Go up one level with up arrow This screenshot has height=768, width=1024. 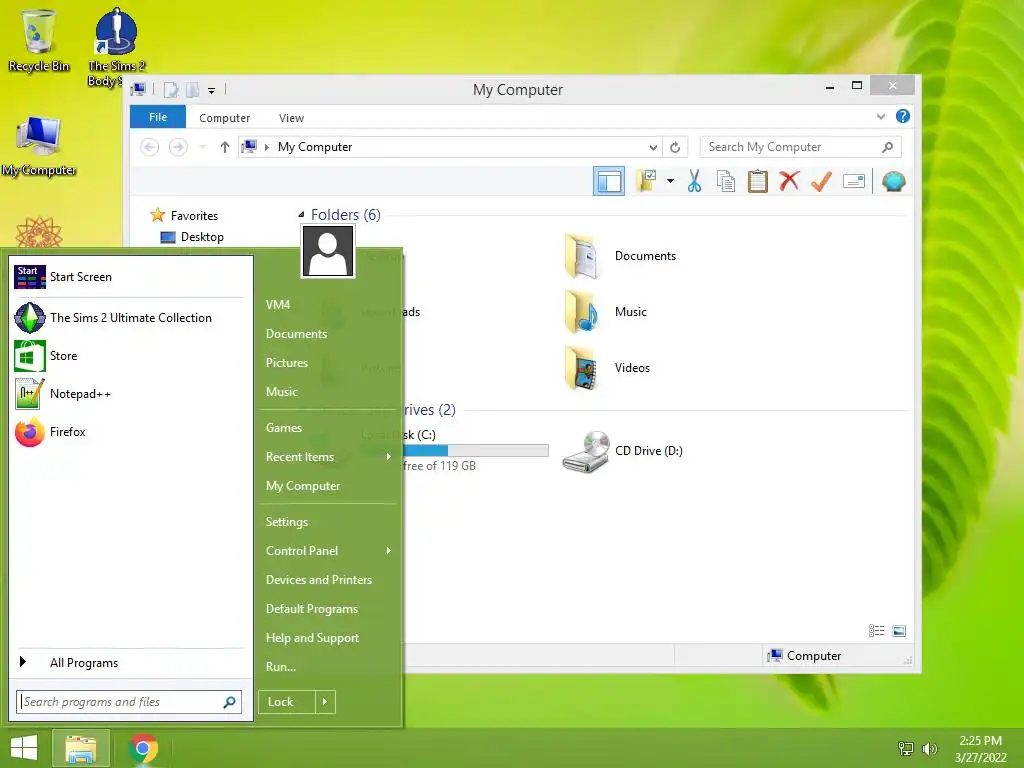tap(225, 147)
